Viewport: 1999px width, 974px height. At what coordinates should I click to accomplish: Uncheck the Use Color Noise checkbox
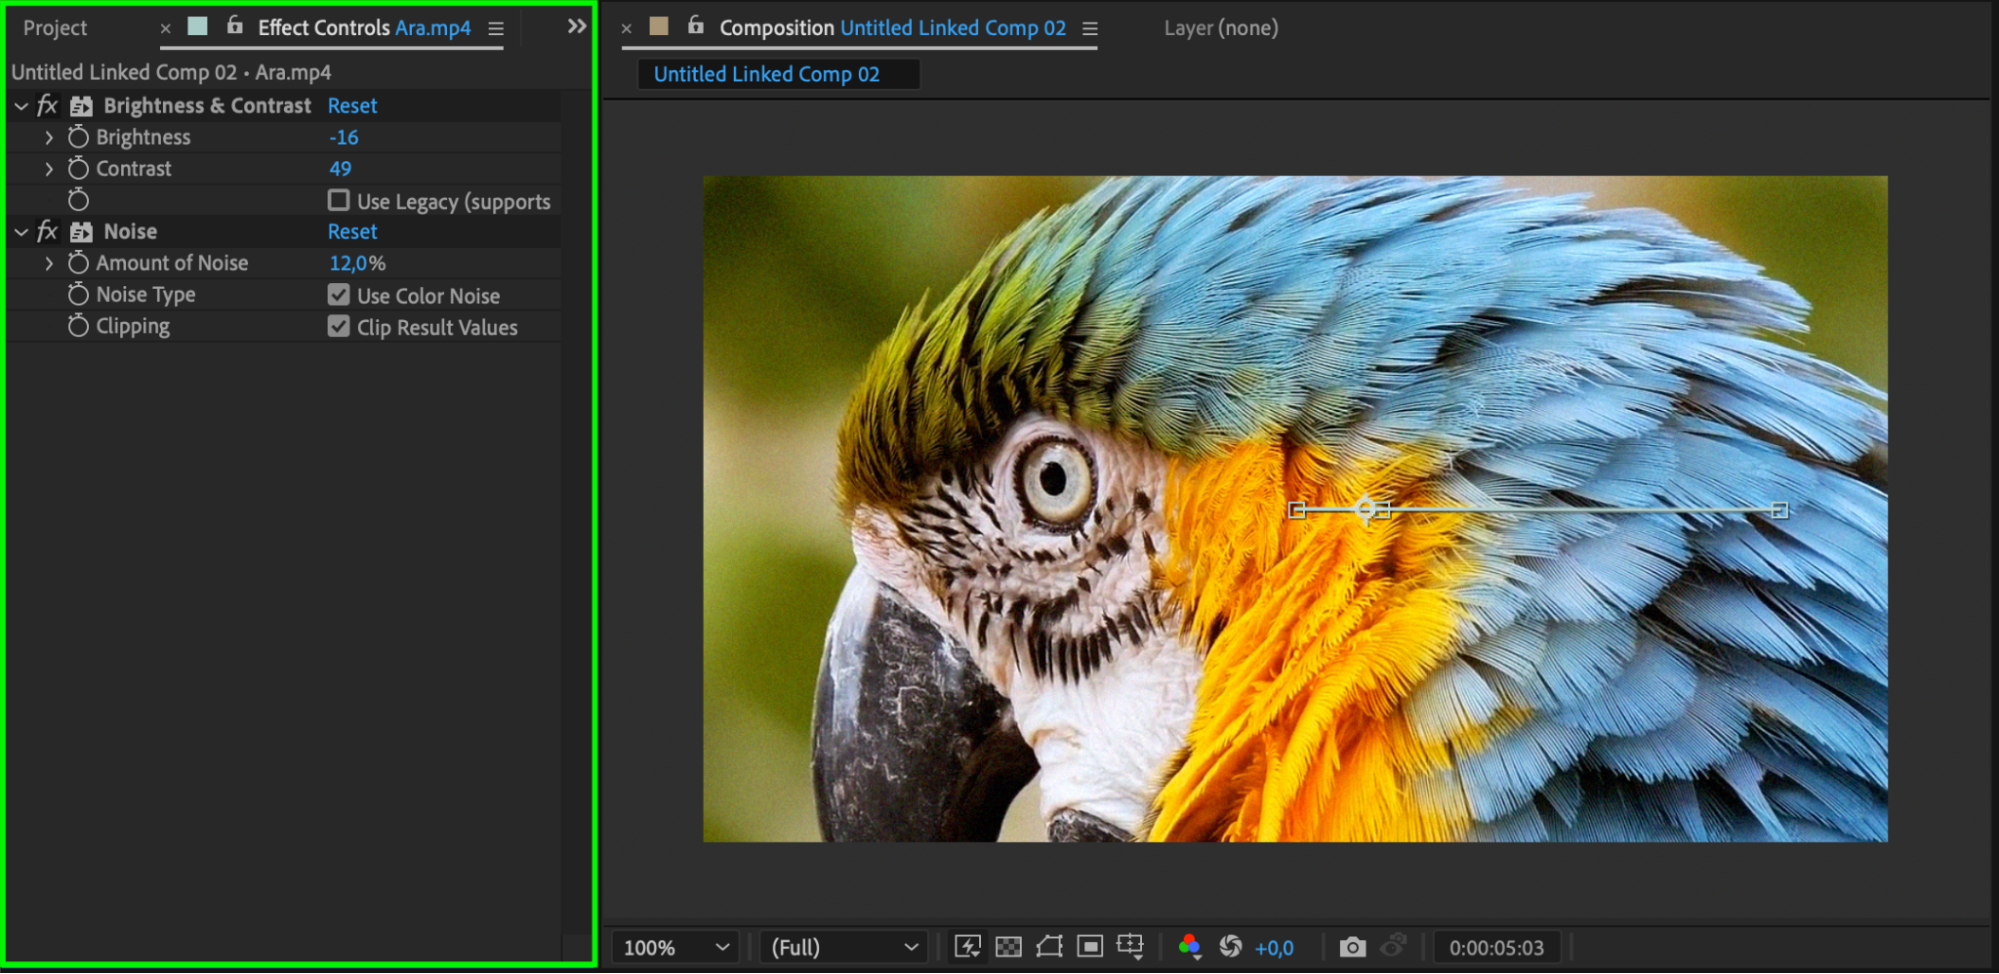pos(339,295)
